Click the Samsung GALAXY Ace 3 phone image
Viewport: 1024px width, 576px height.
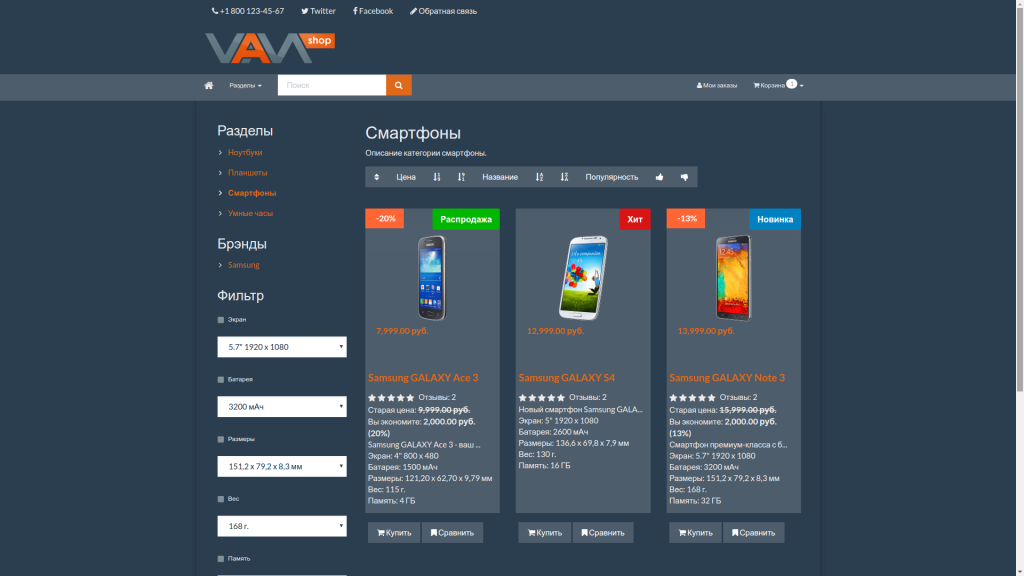click(x=432, y=278)
